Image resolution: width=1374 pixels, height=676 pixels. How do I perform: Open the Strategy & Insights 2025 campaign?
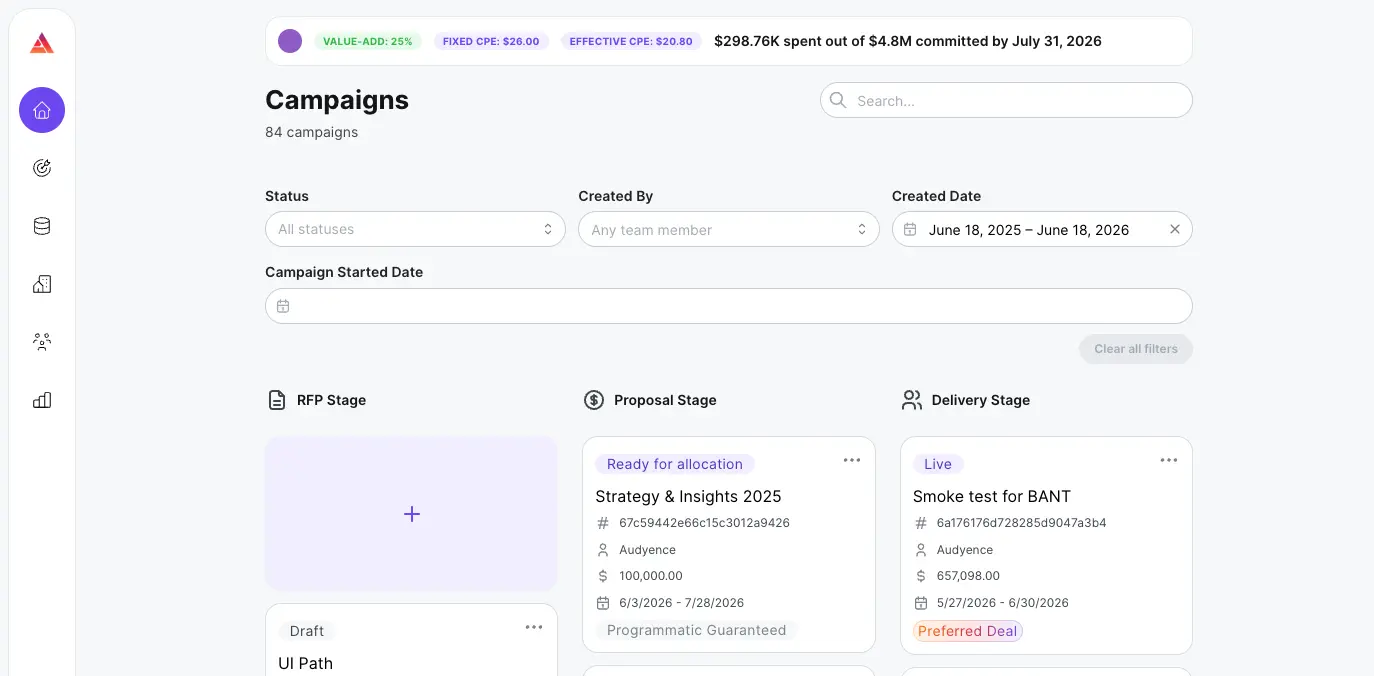tap(688, 496)
